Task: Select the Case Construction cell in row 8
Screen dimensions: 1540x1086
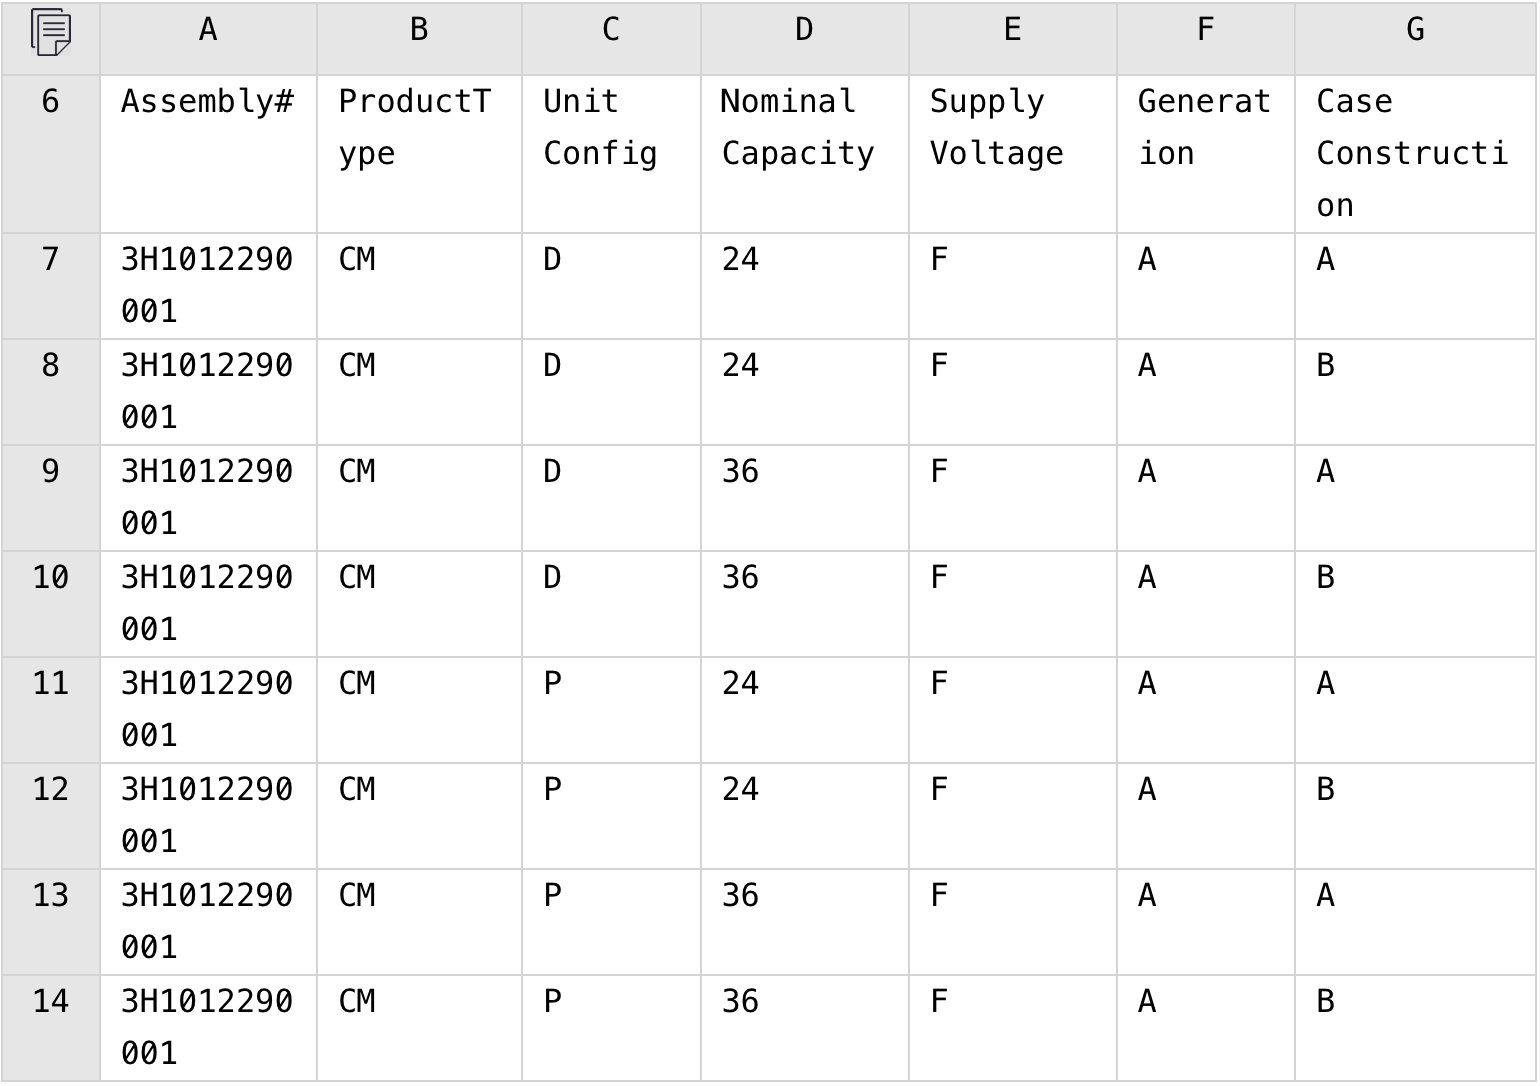Action: 1415,392
